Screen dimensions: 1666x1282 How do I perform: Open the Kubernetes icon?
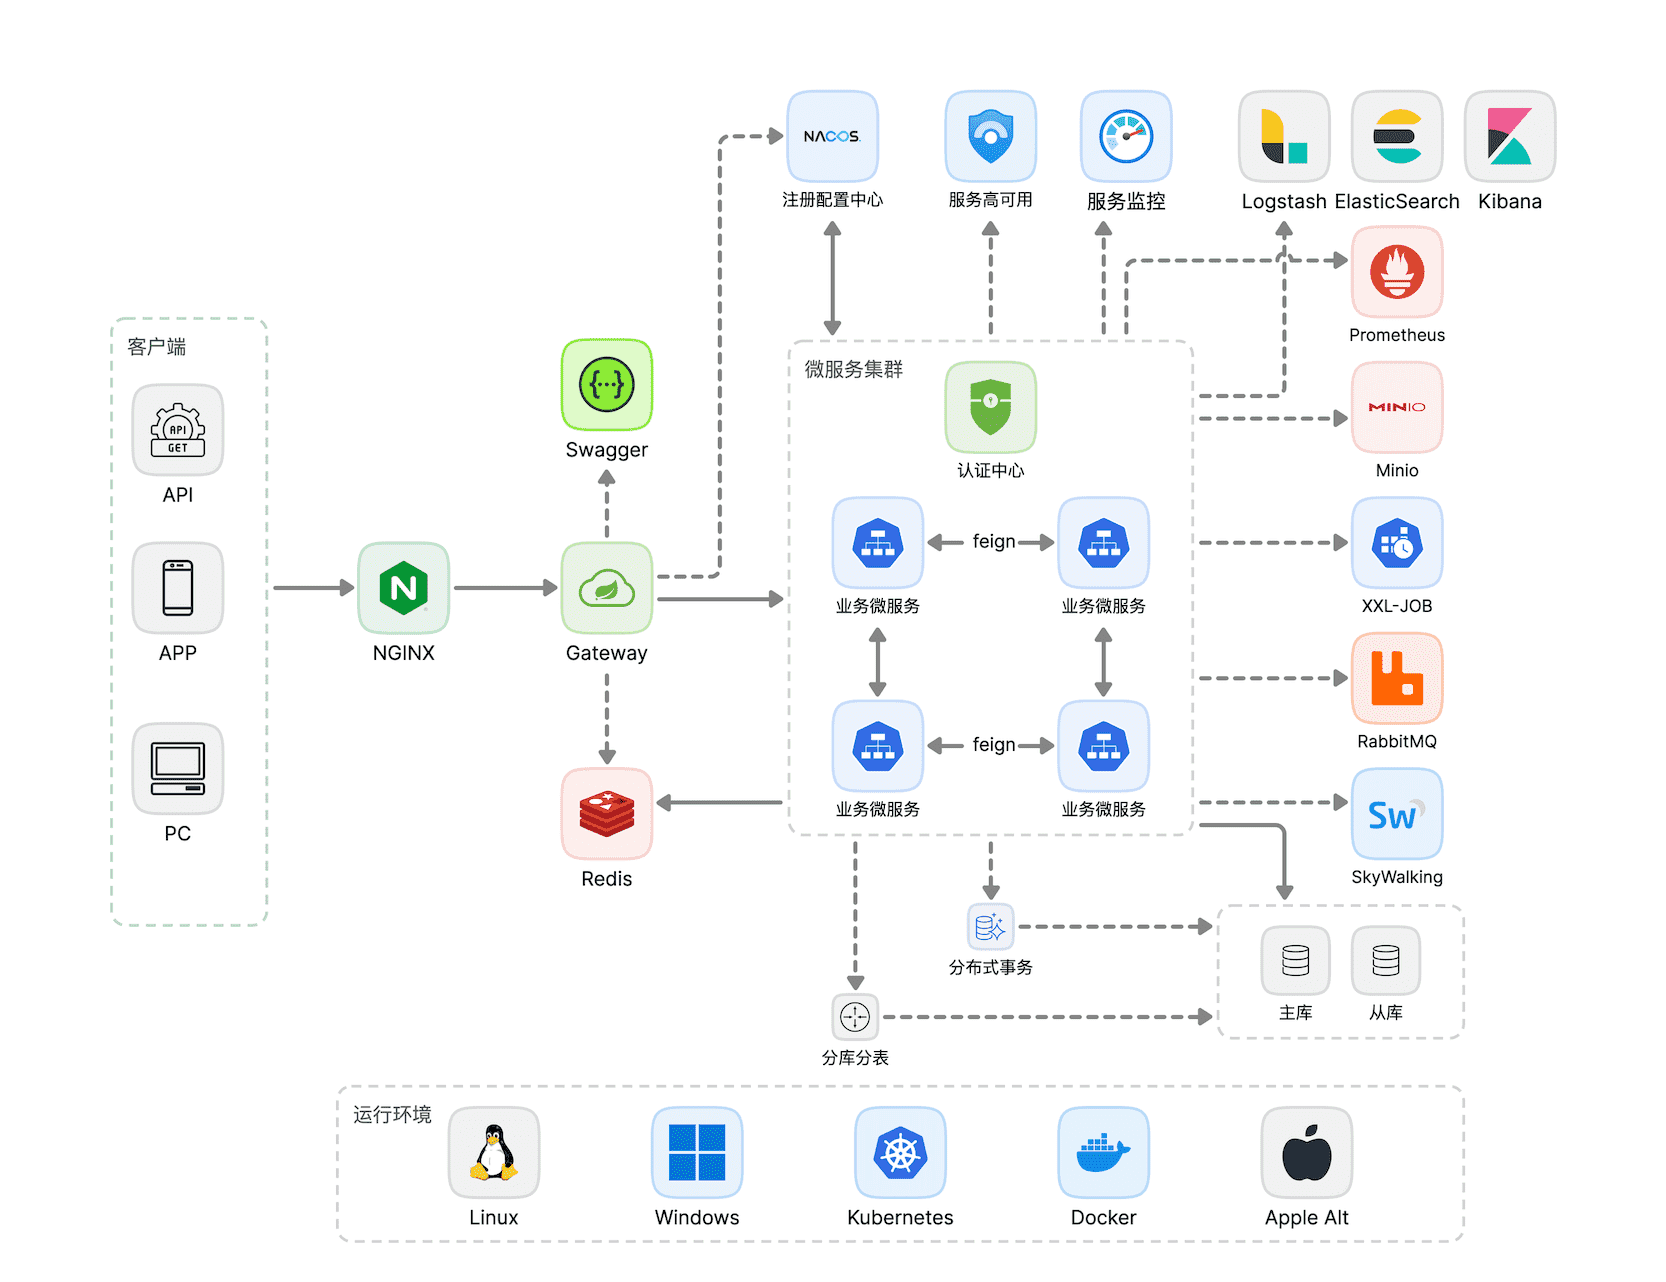click(900, 1152)
